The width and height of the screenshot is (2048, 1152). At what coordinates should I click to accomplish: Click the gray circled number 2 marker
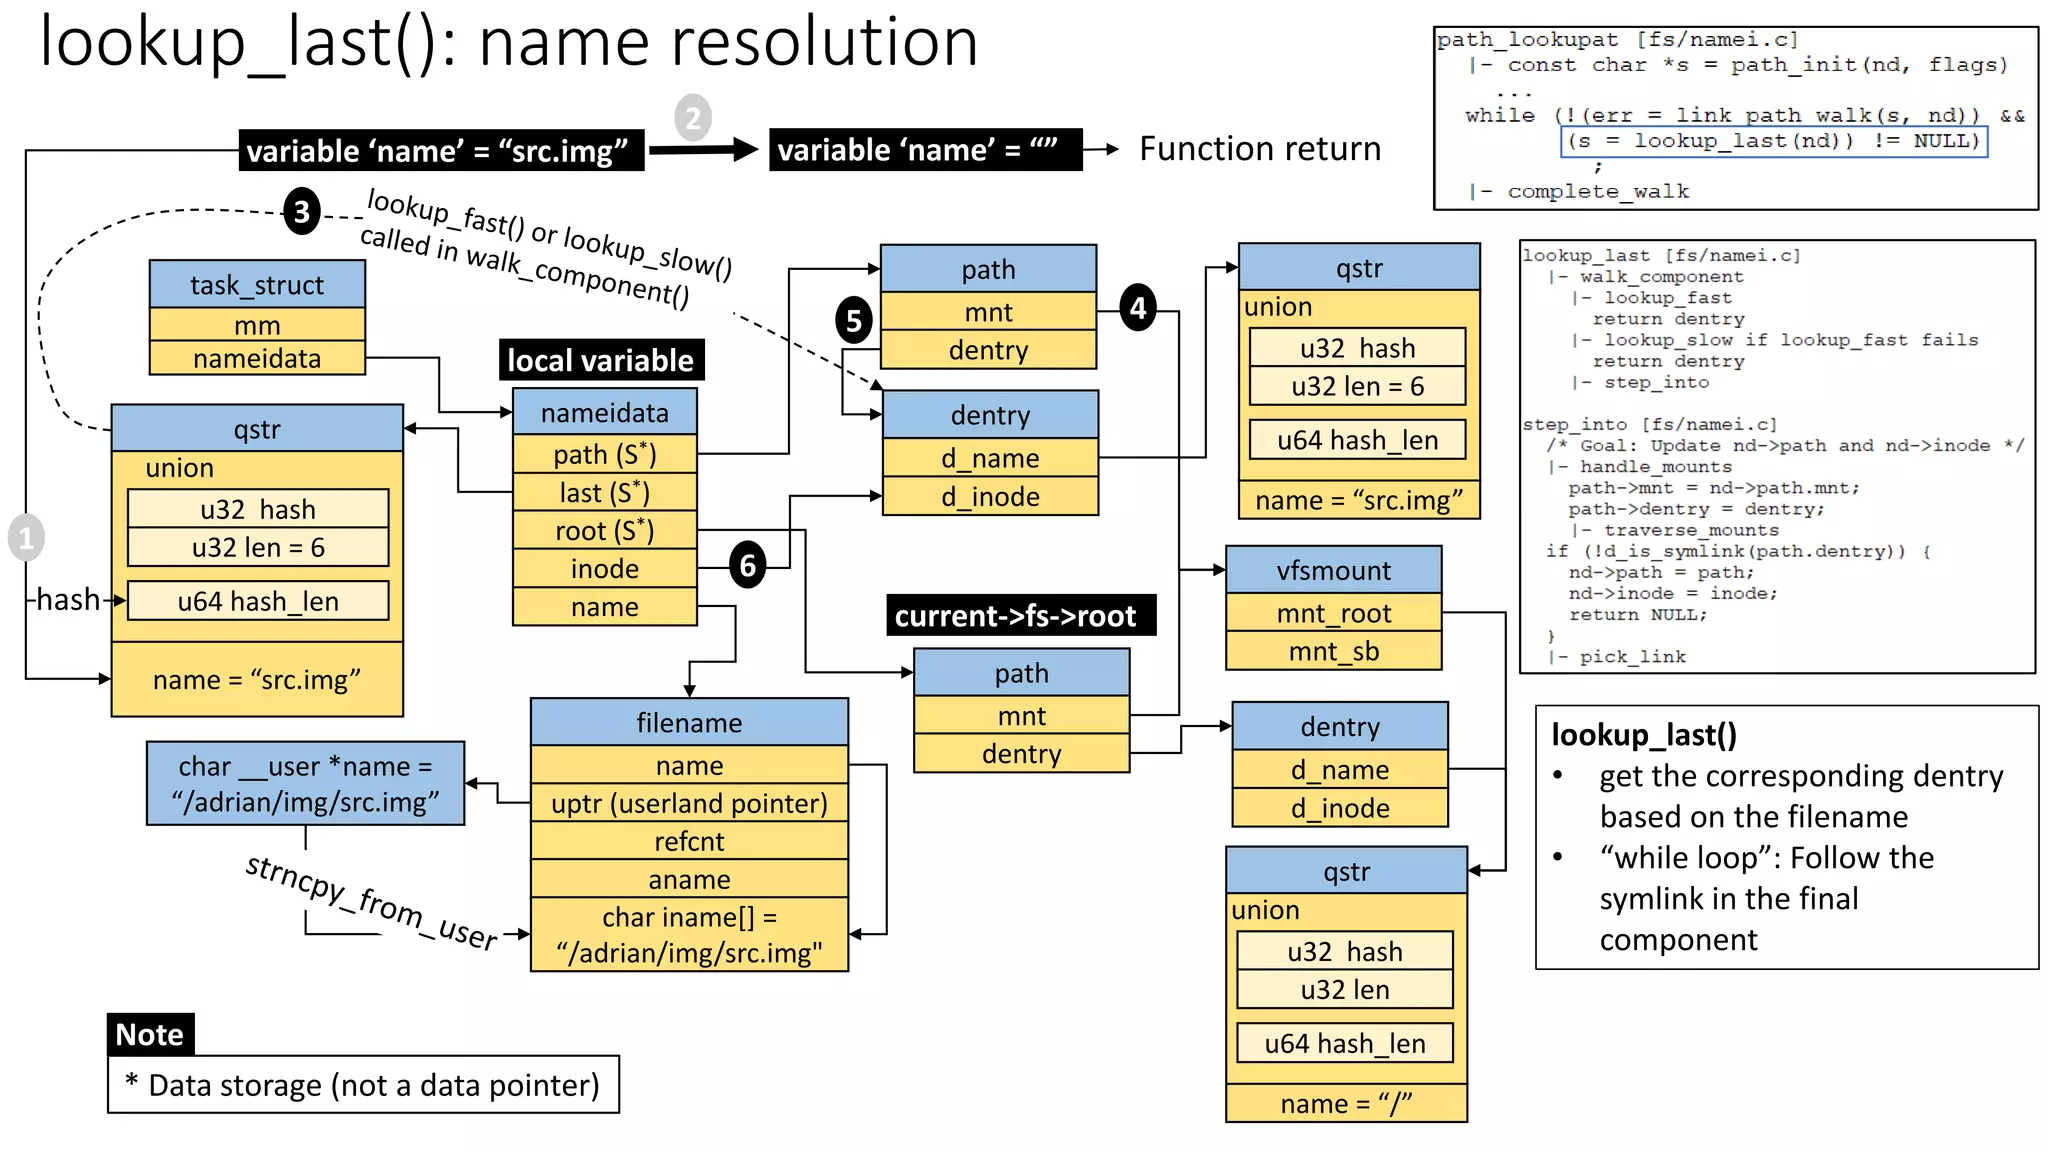[x=692, y=118]
